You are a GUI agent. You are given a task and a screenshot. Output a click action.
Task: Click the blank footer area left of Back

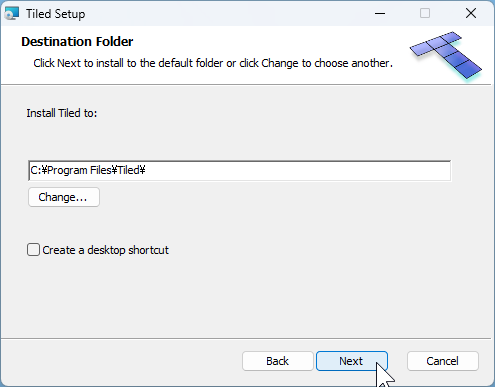click(x=120, y=361)
